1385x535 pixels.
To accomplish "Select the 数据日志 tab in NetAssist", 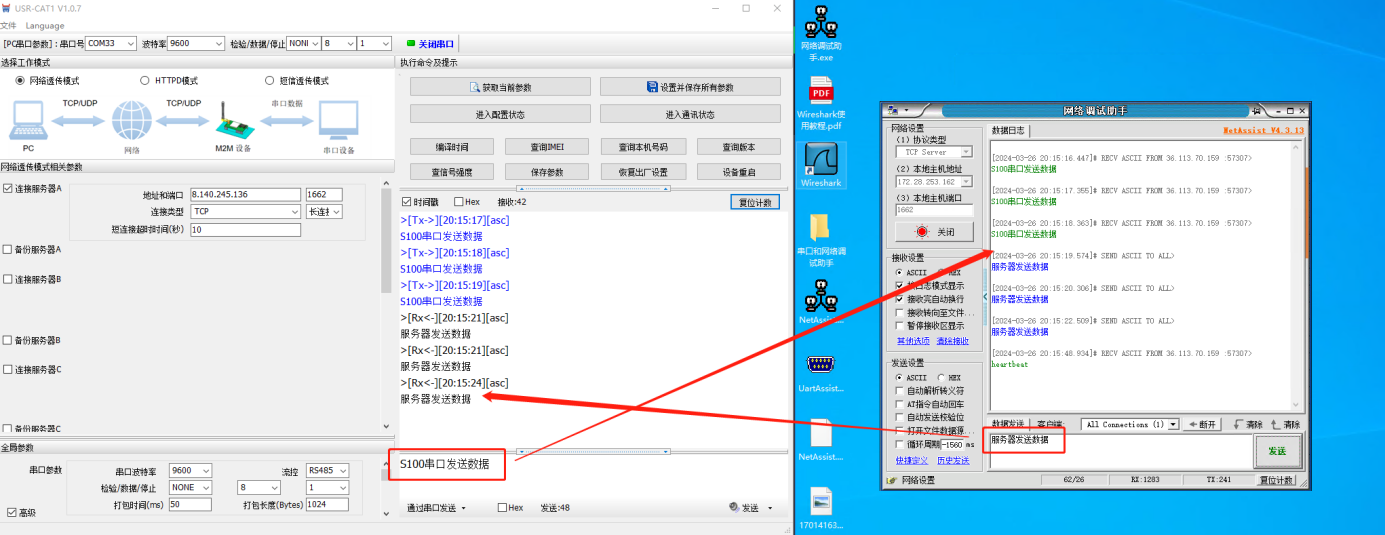I will pos(1008,131).
